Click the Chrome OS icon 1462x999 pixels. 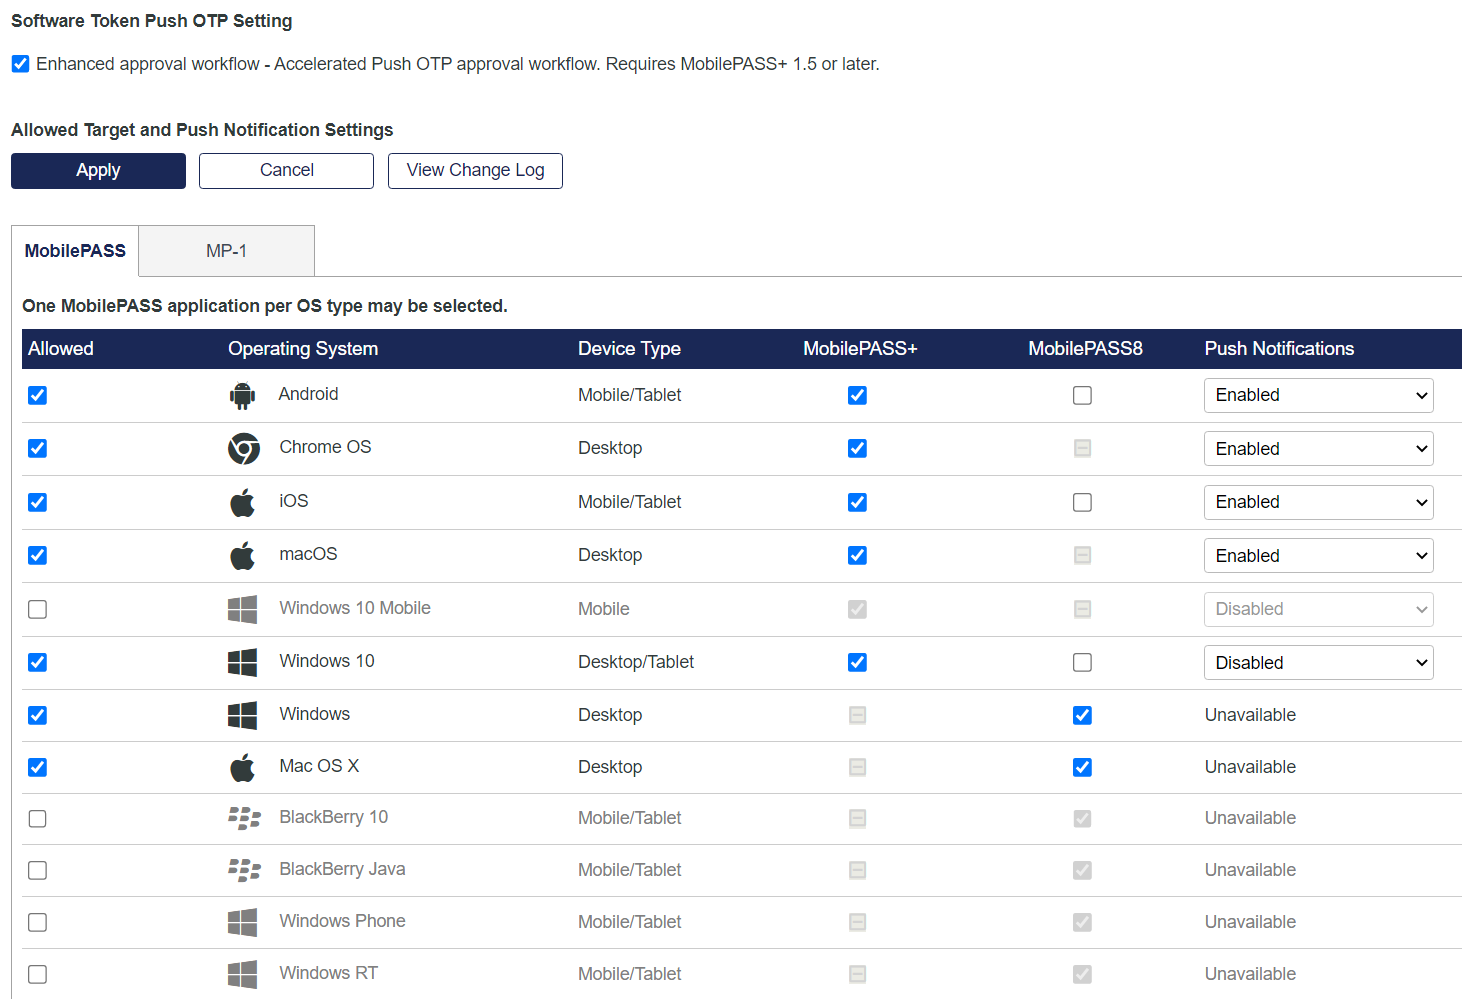242,448
